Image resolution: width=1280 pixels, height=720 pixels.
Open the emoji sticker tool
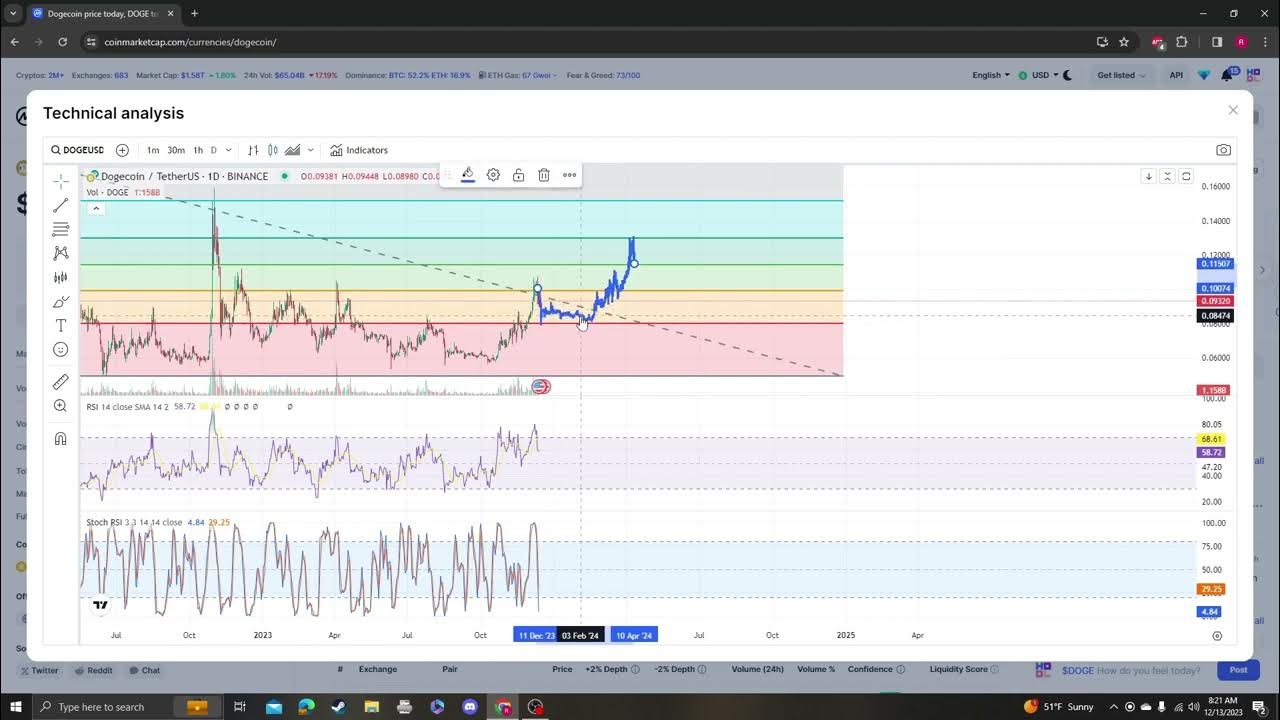[x=61, y=350]
